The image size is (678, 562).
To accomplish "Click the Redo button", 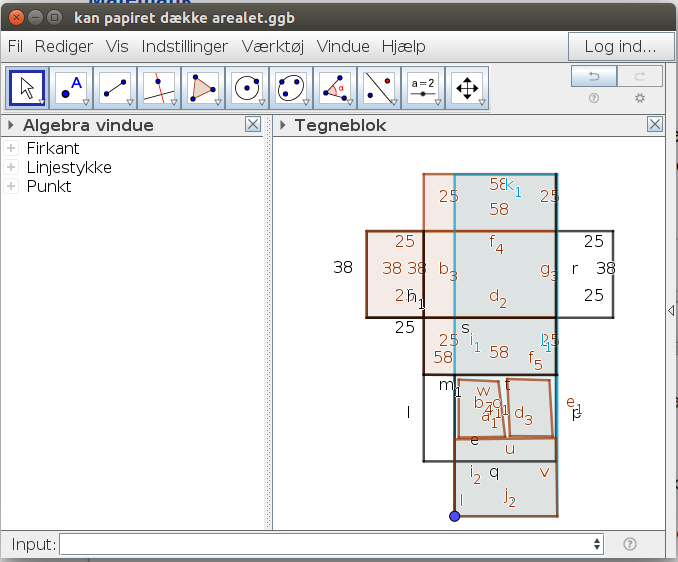I will (x=640, y=77).
